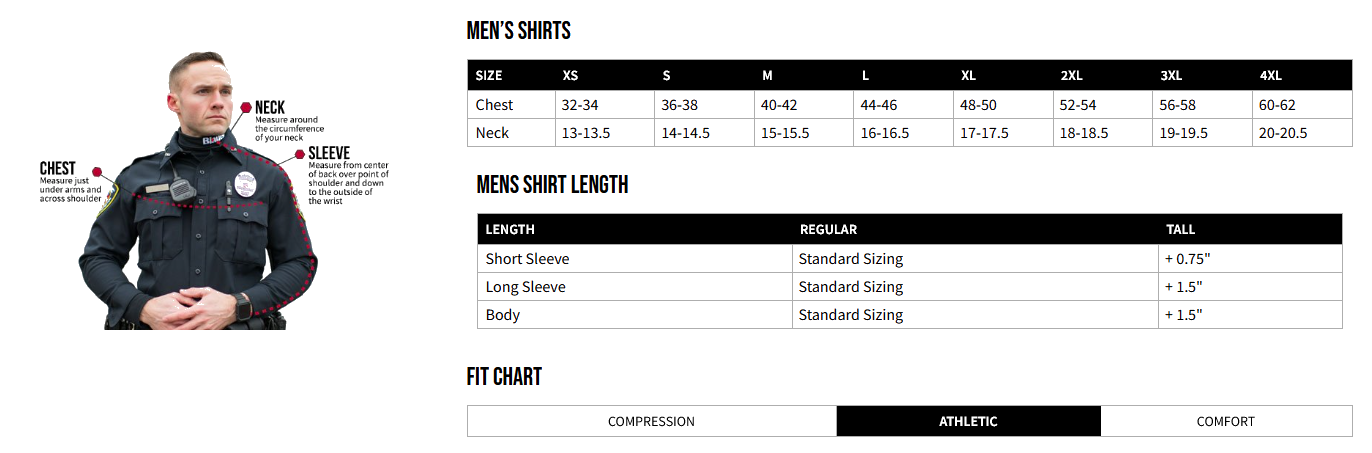Select the COMPRESSION fit option

click(652, 421)
